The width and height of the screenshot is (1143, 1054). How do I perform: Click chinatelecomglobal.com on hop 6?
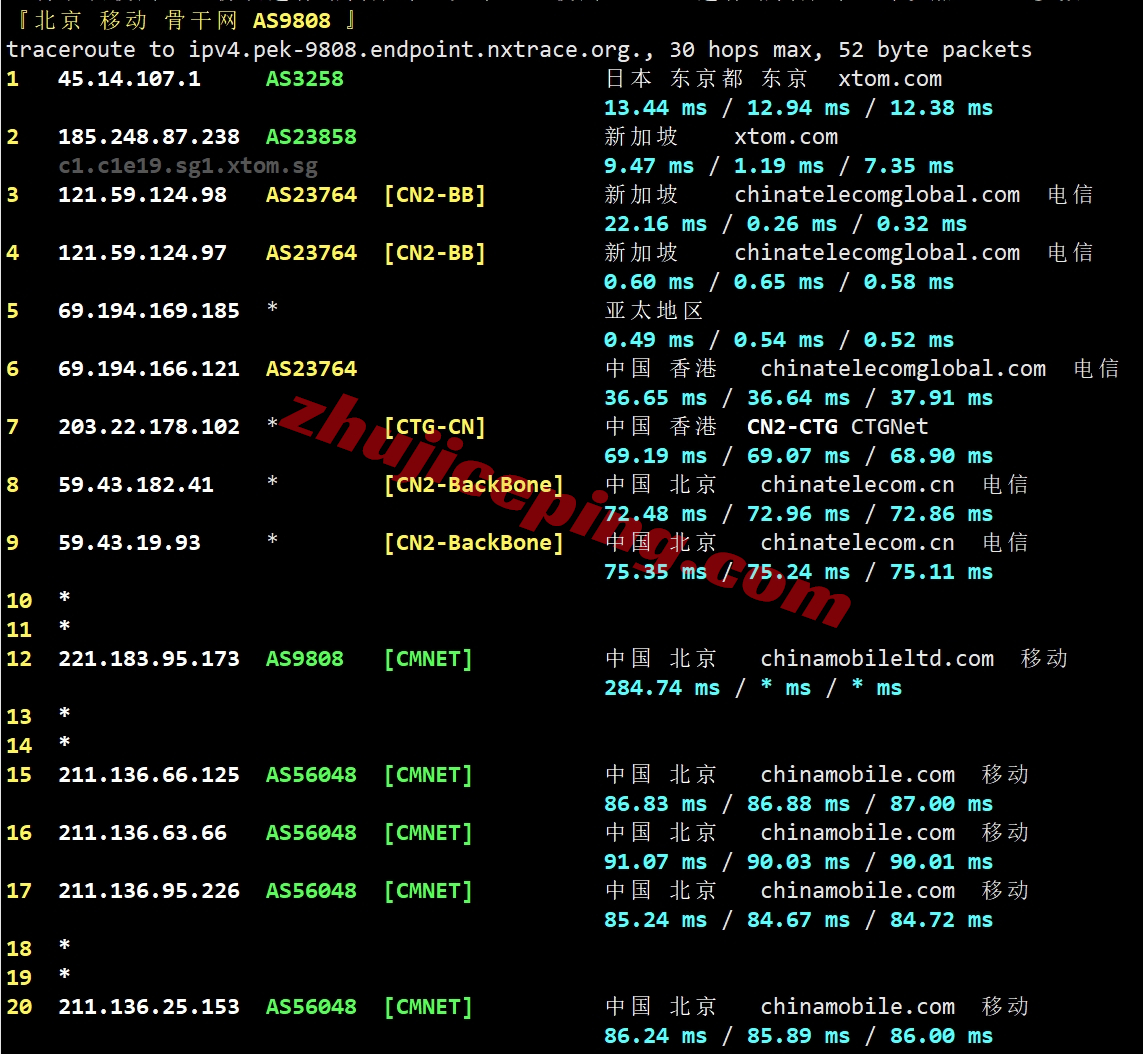point(903,369)
